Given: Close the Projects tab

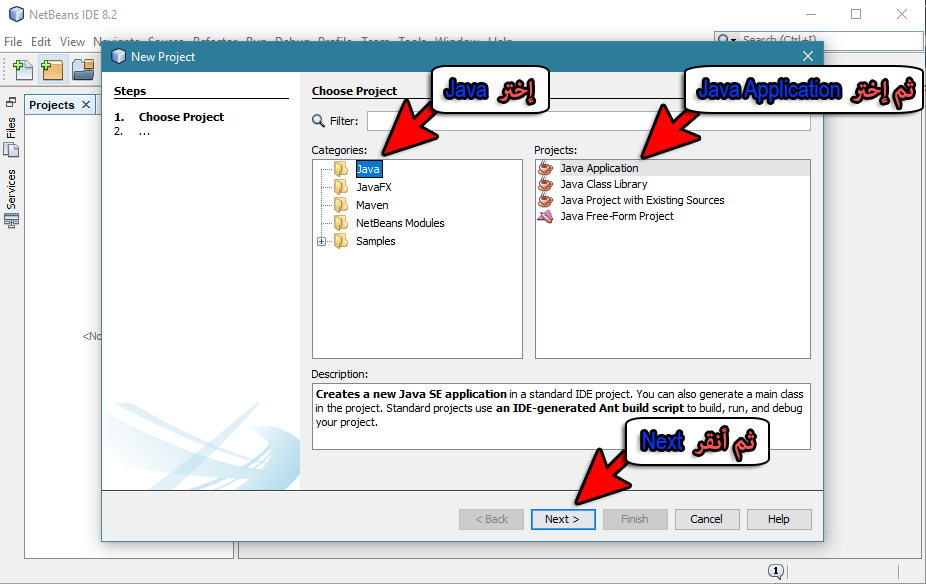Looking at the screenshot, I should (86, 105).
